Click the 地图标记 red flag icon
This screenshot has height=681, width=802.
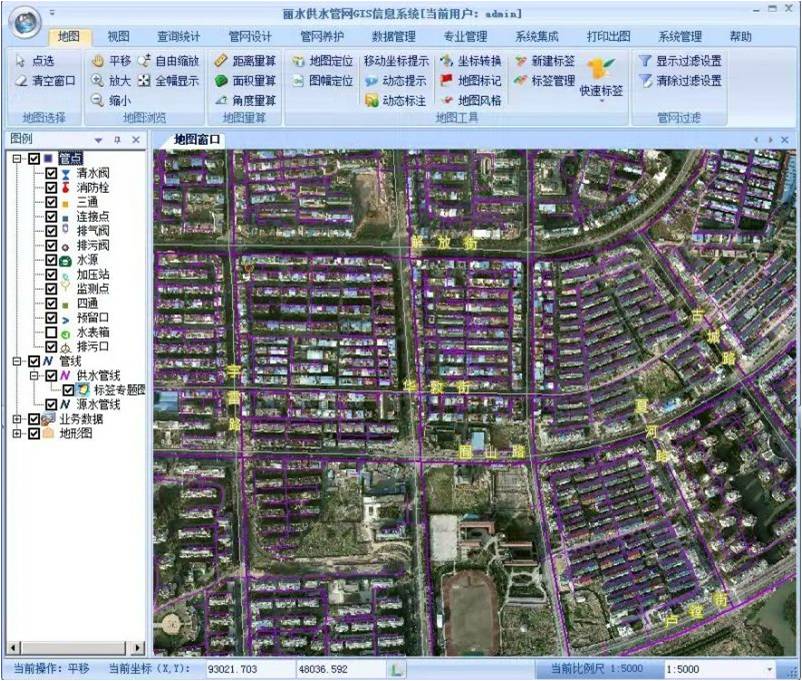pyautogui.click(x=447, y=81)
